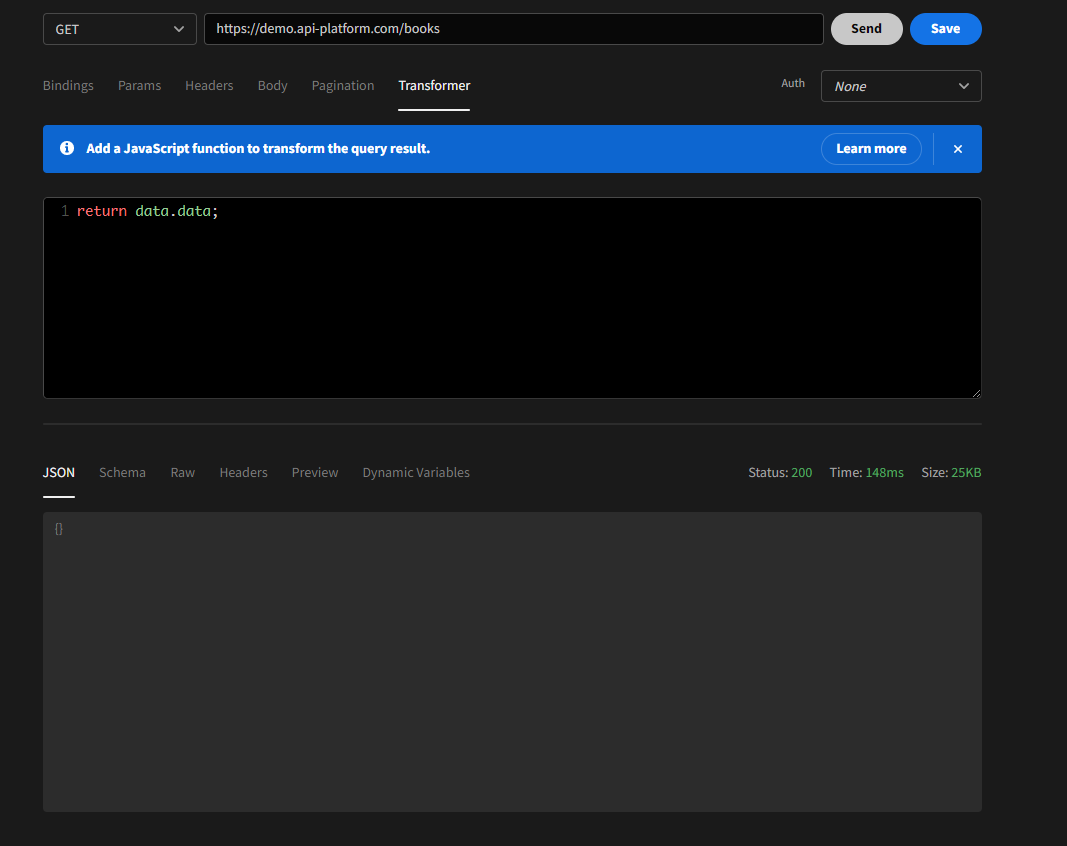Switch to the Pagination tab
Screen dimensions: 1067x846
coord(343,85)
